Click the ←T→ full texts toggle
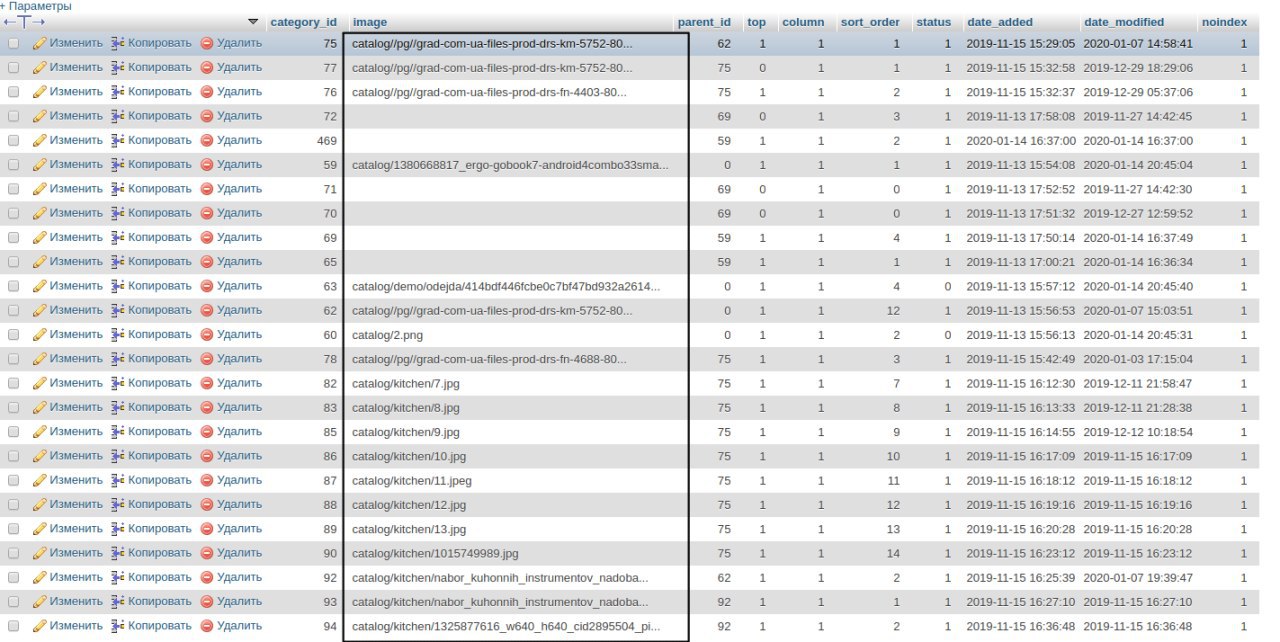Viewport: 1280px width, 642px height. [x=24, y=21]
